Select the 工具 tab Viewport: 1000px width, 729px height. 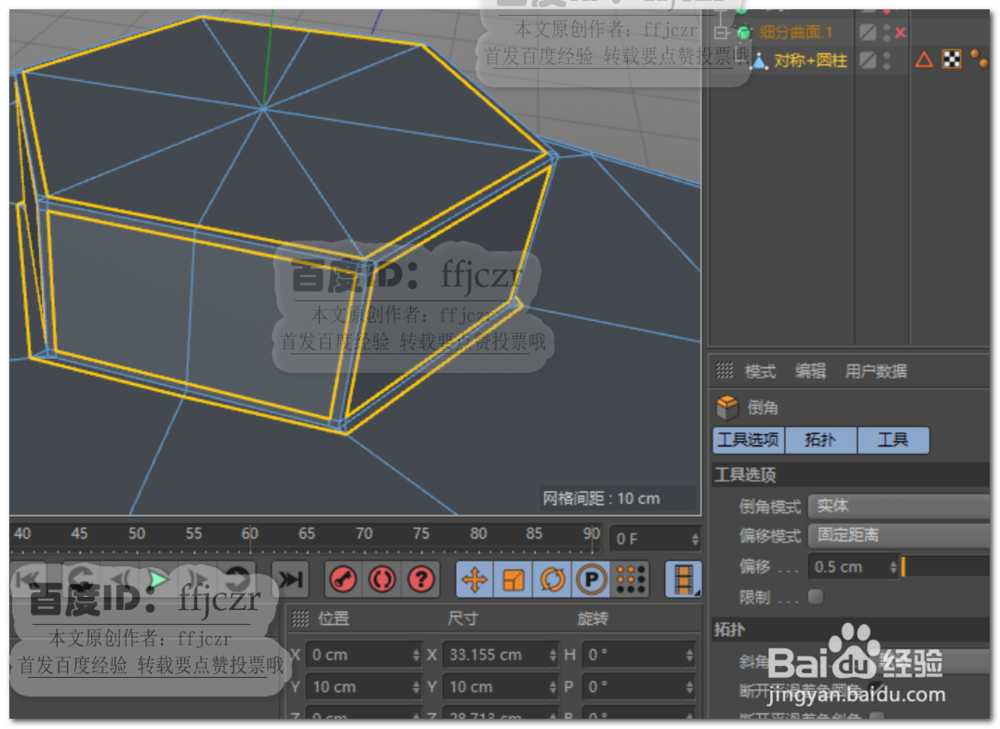[893, 440]
